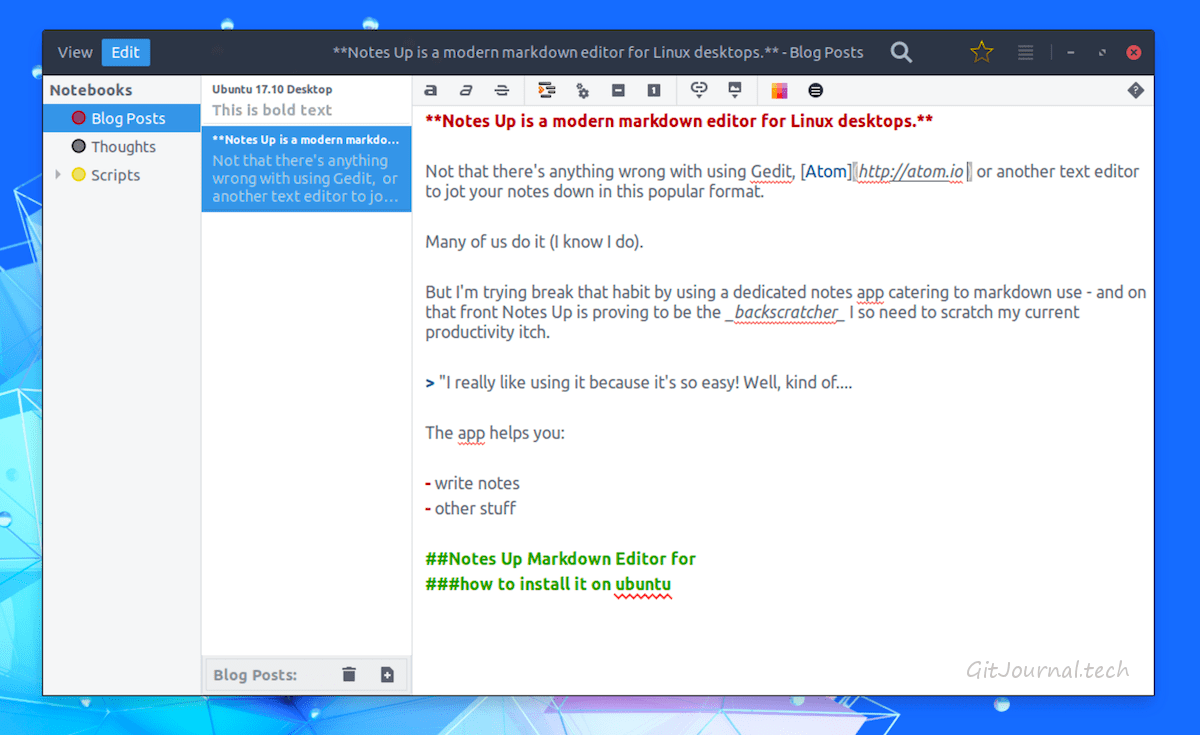
Task: Click the red bold title line in editor
Action: click(679, 121)
